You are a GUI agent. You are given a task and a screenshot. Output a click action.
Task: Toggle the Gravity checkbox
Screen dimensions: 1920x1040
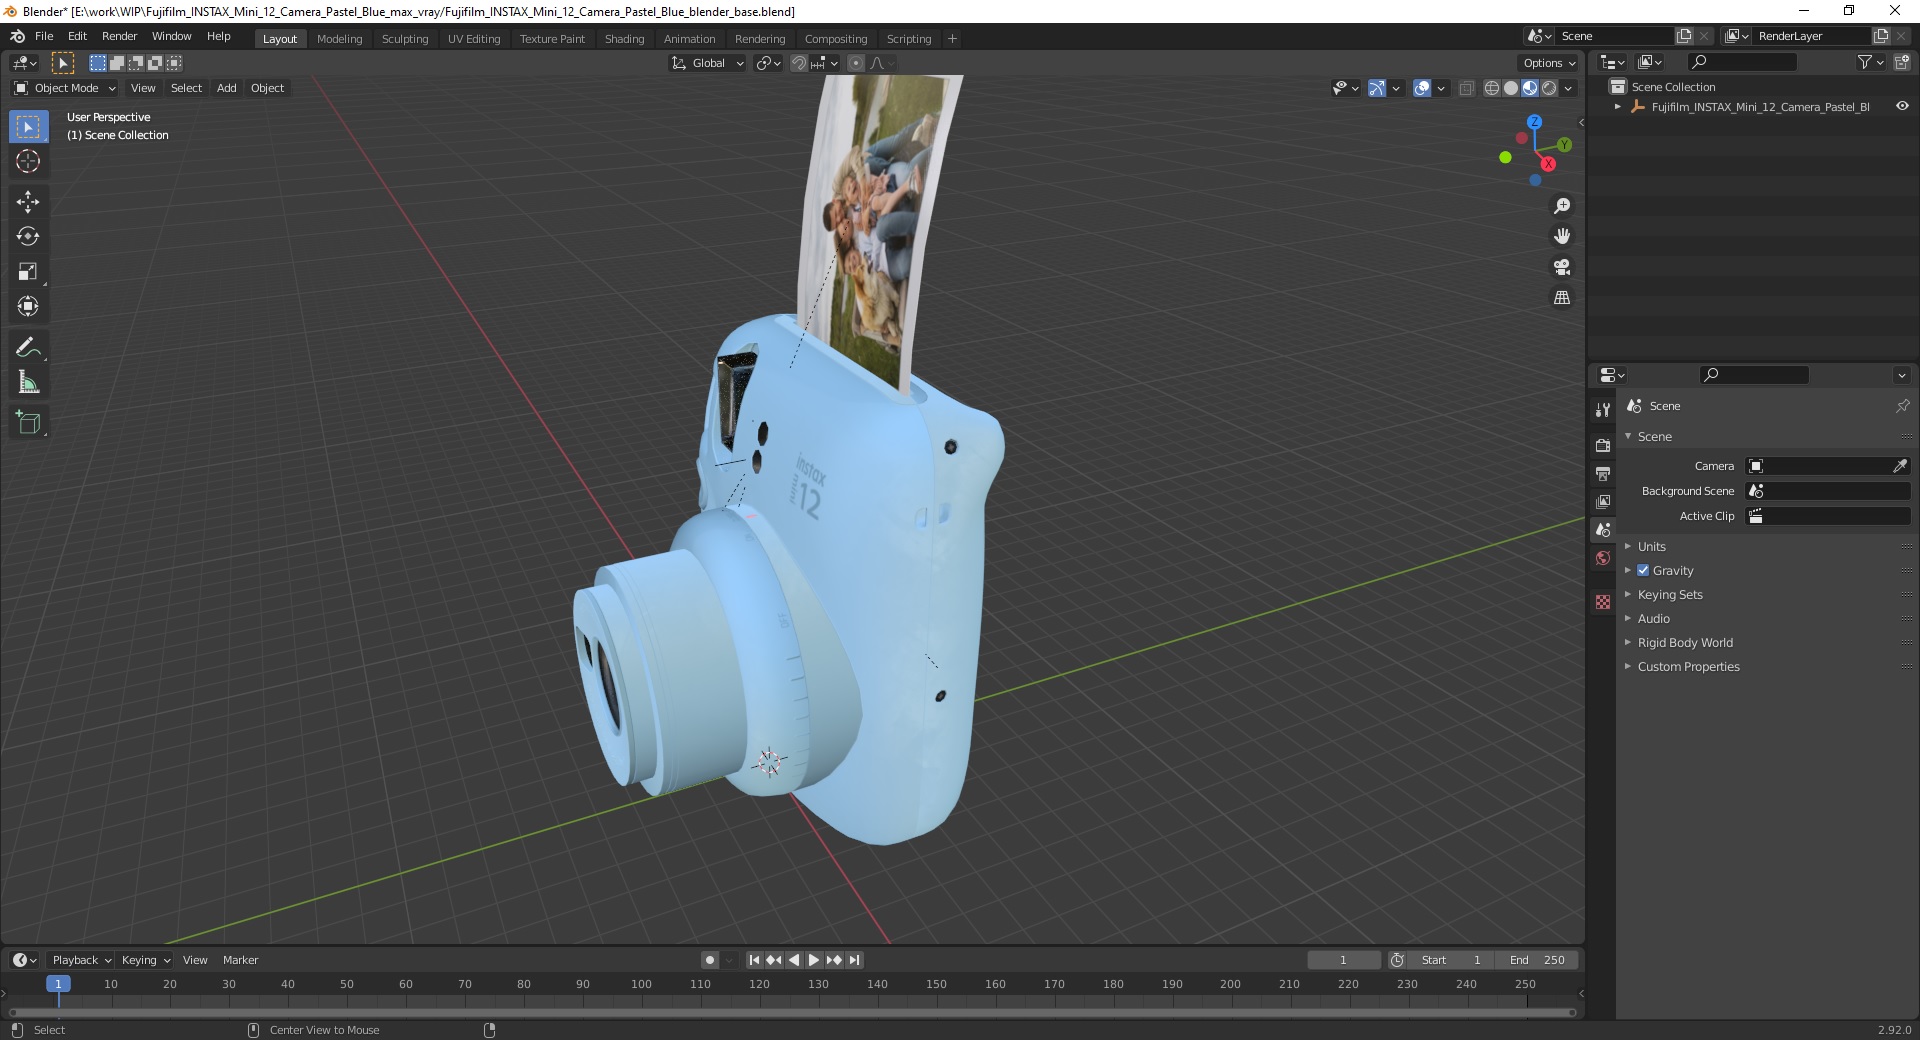point(1643,570)
